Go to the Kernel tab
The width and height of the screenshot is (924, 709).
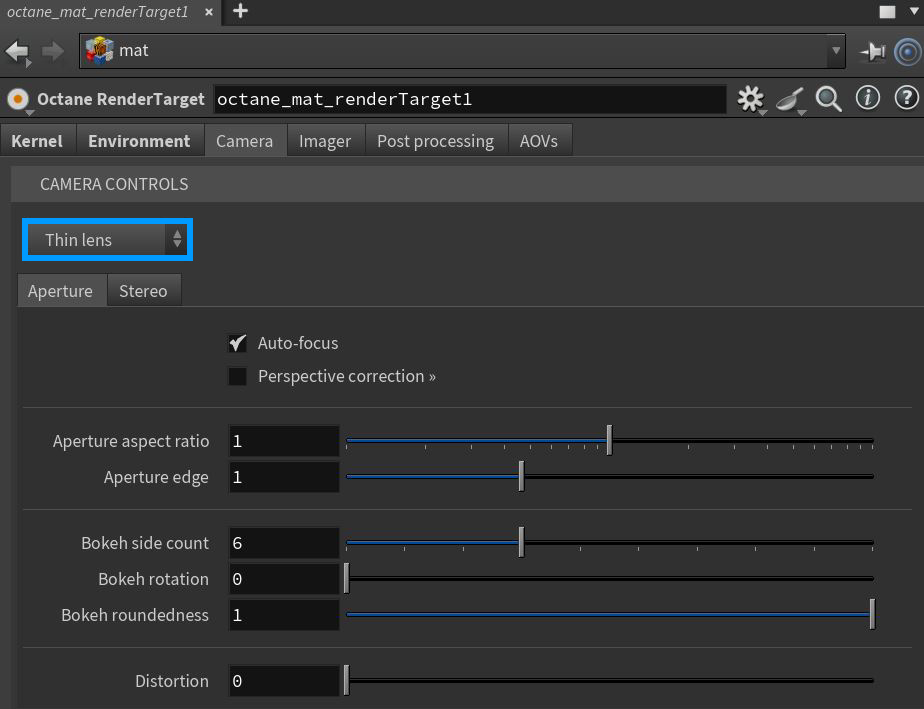pos(37,141)
